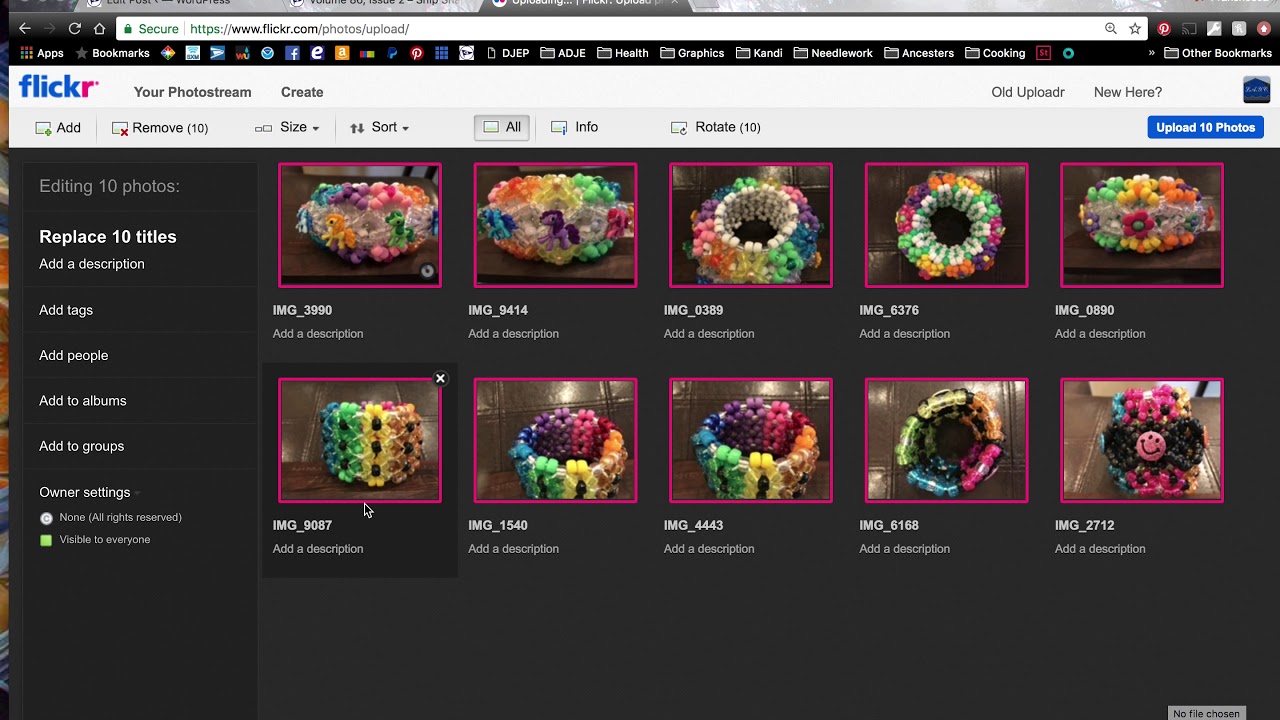Viewport: 1280px width, 720px height.
Task: Expand Add to groups
Action: pos(82,446)
